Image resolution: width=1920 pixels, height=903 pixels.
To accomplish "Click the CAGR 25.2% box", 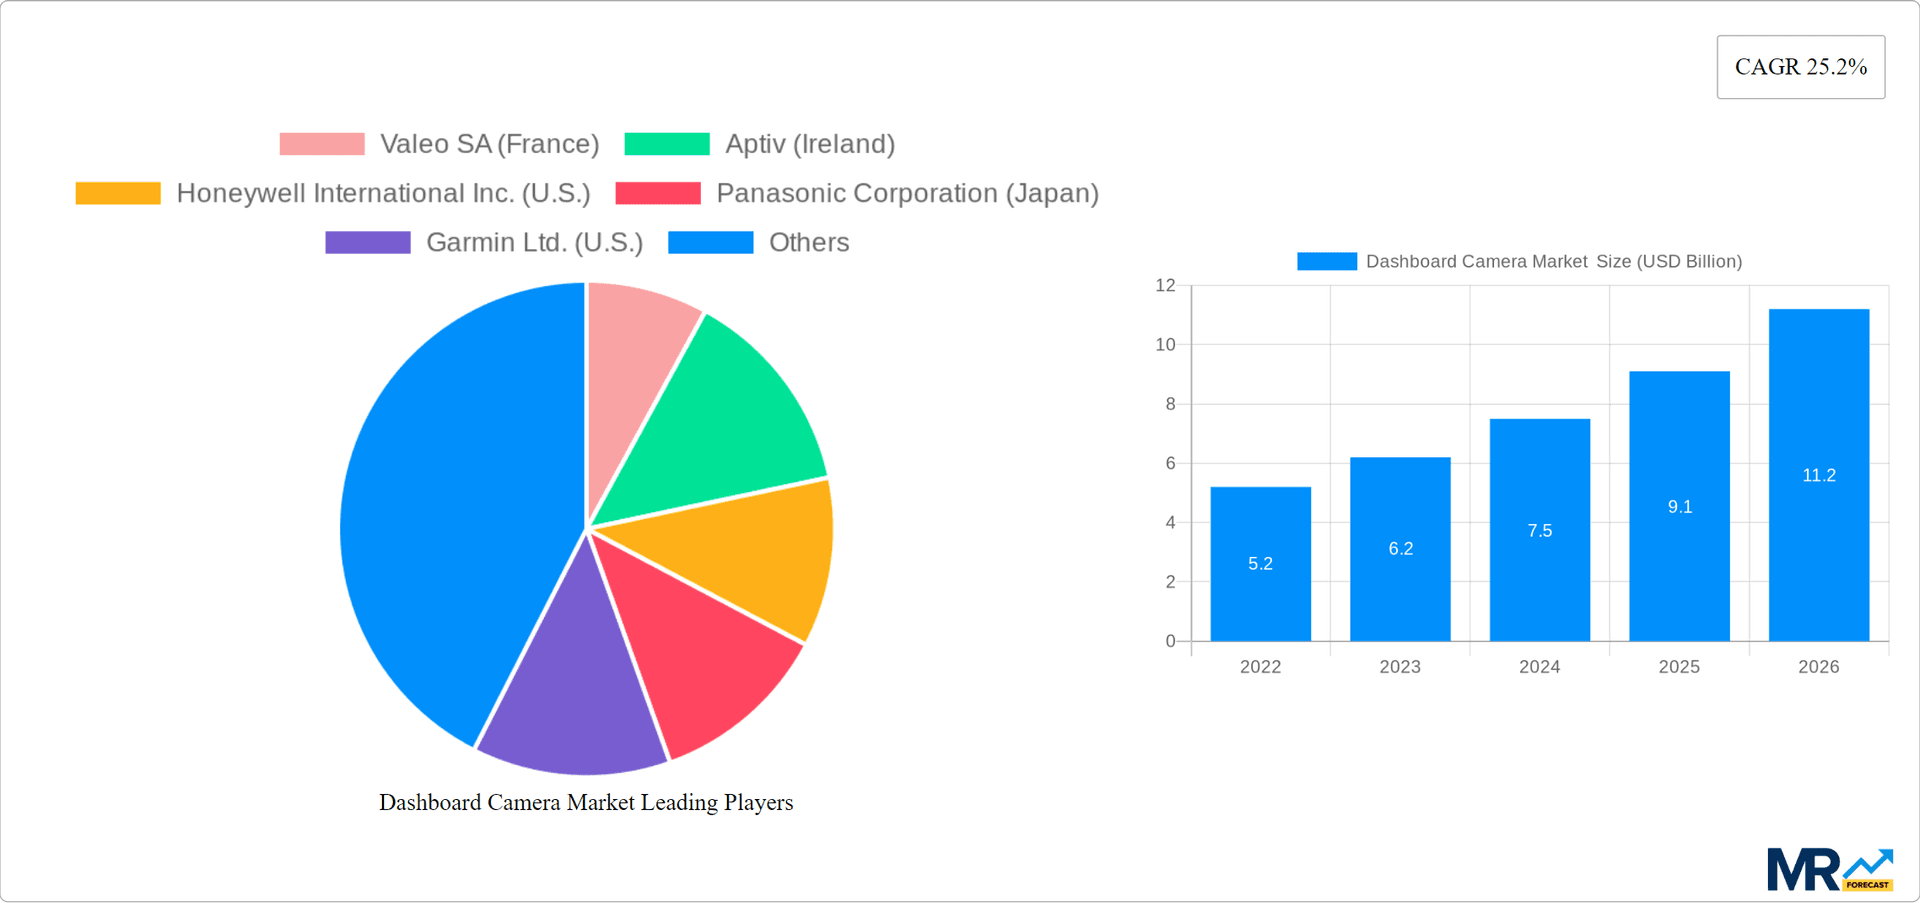I will pos(1800,66).
